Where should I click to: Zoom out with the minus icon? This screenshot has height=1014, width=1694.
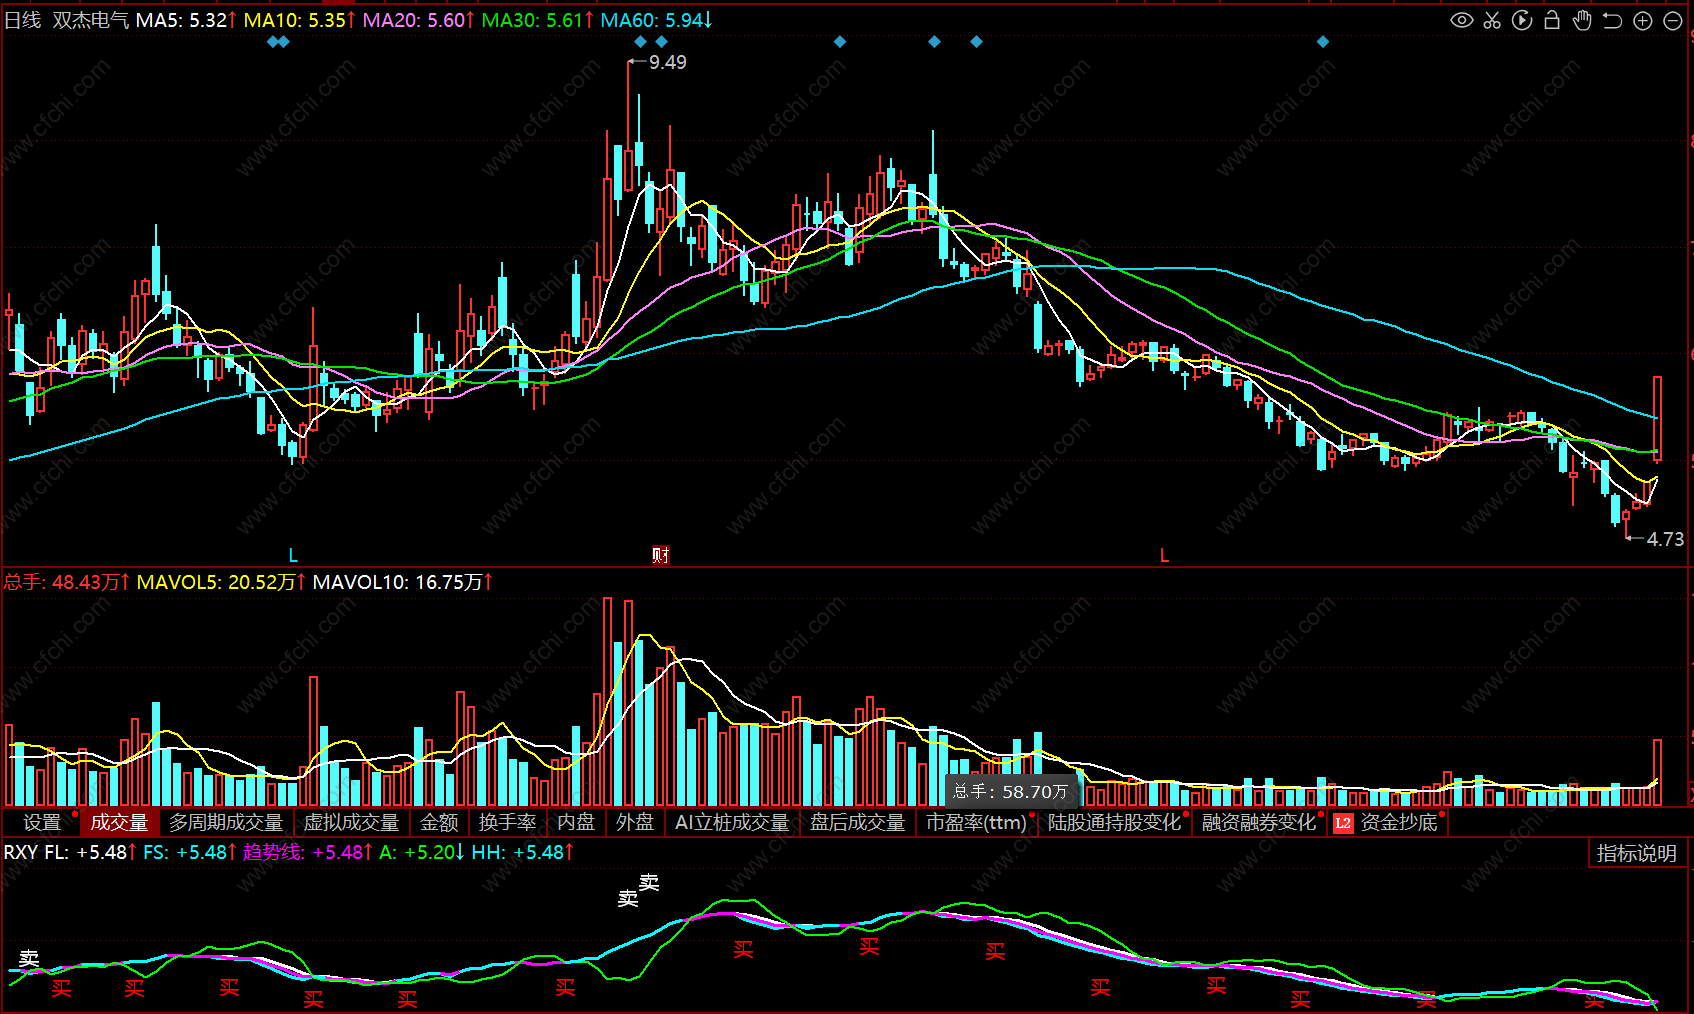1672,20
